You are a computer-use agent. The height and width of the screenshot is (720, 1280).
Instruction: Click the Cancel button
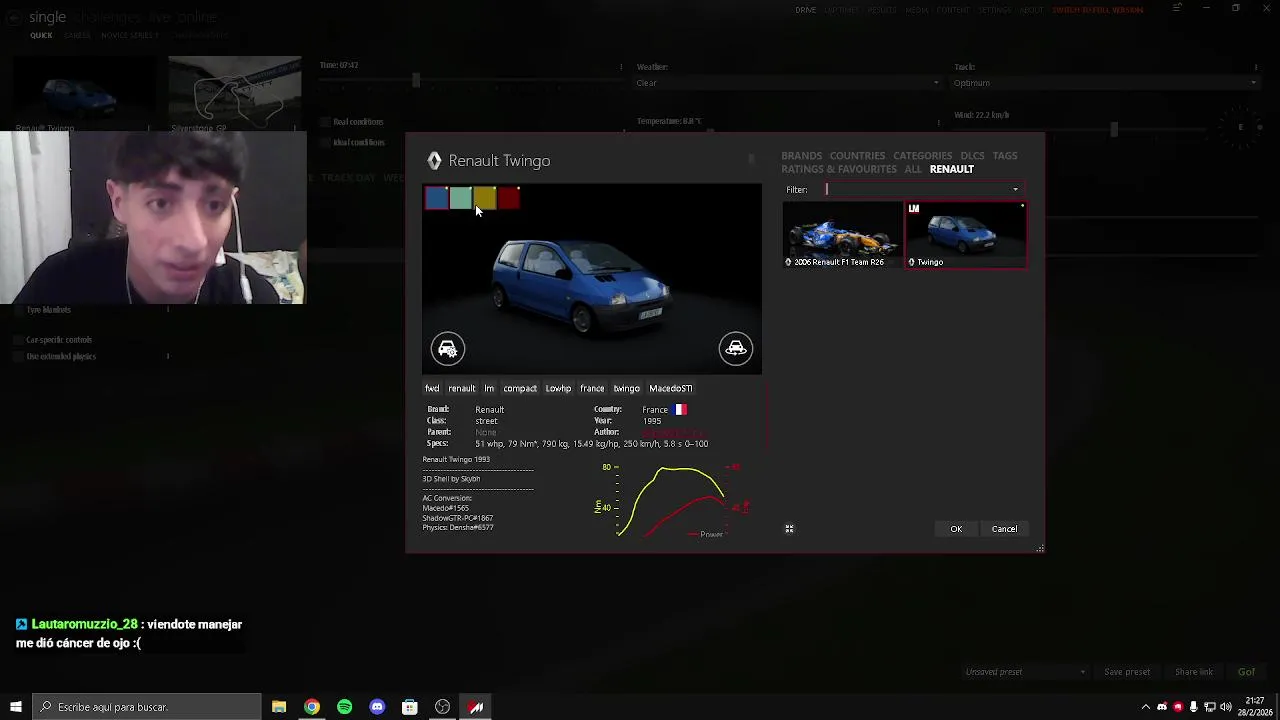[x=1004, y=529]
